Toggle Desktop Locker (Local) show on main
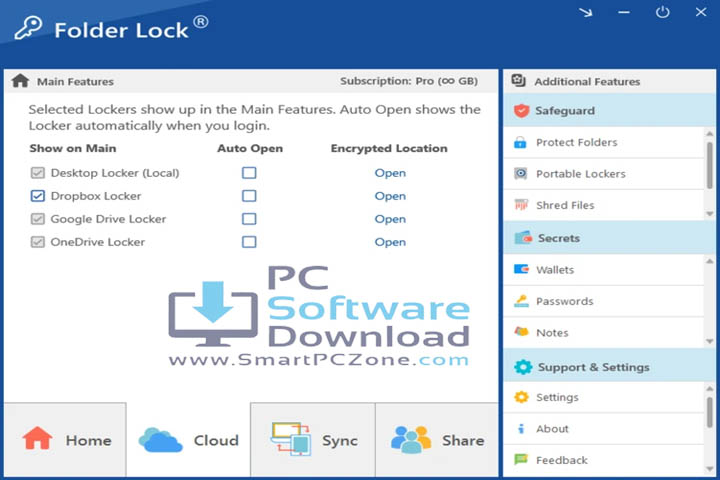The image size is (720, 480). coord(38,173)
